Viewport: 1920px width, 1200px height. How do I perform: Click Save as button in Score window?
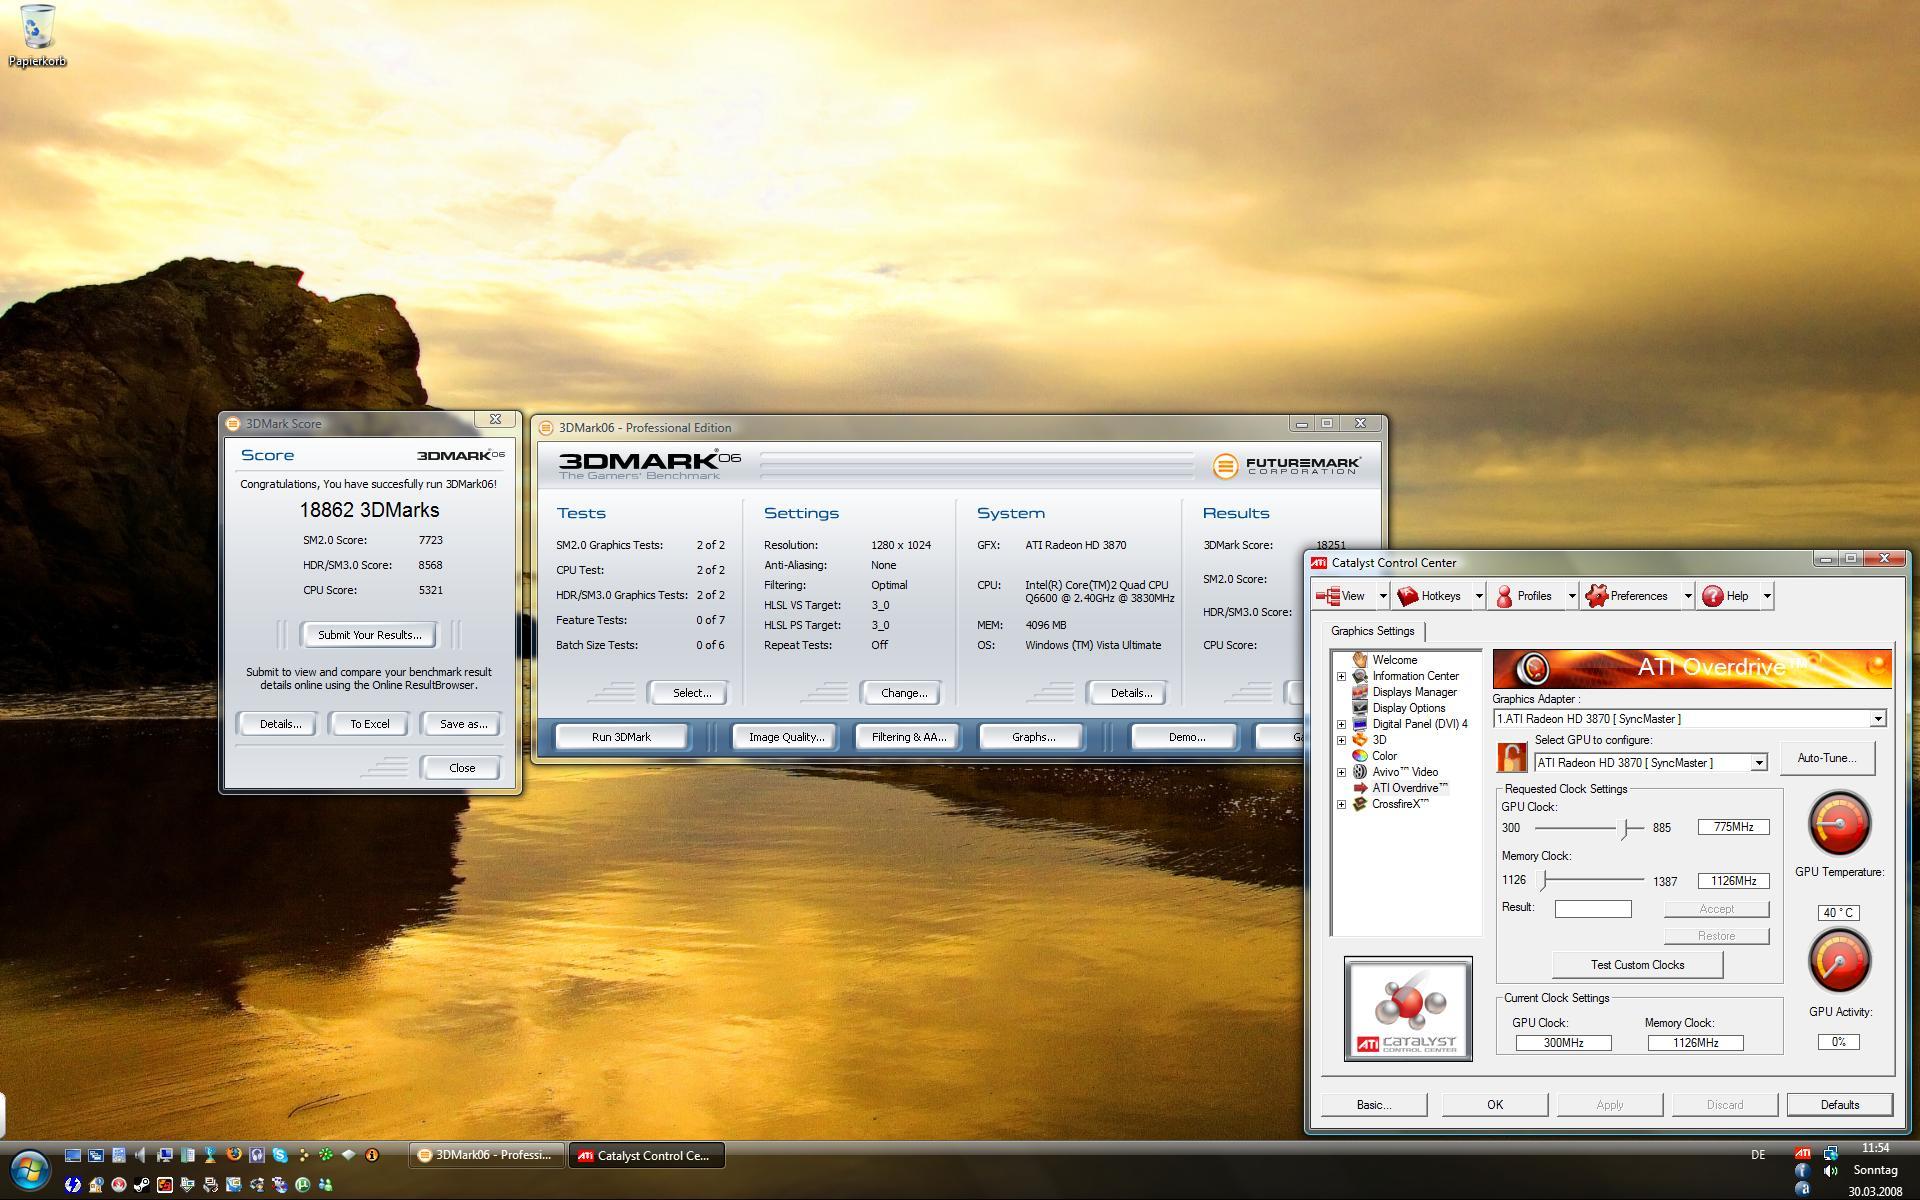(461, 724)
